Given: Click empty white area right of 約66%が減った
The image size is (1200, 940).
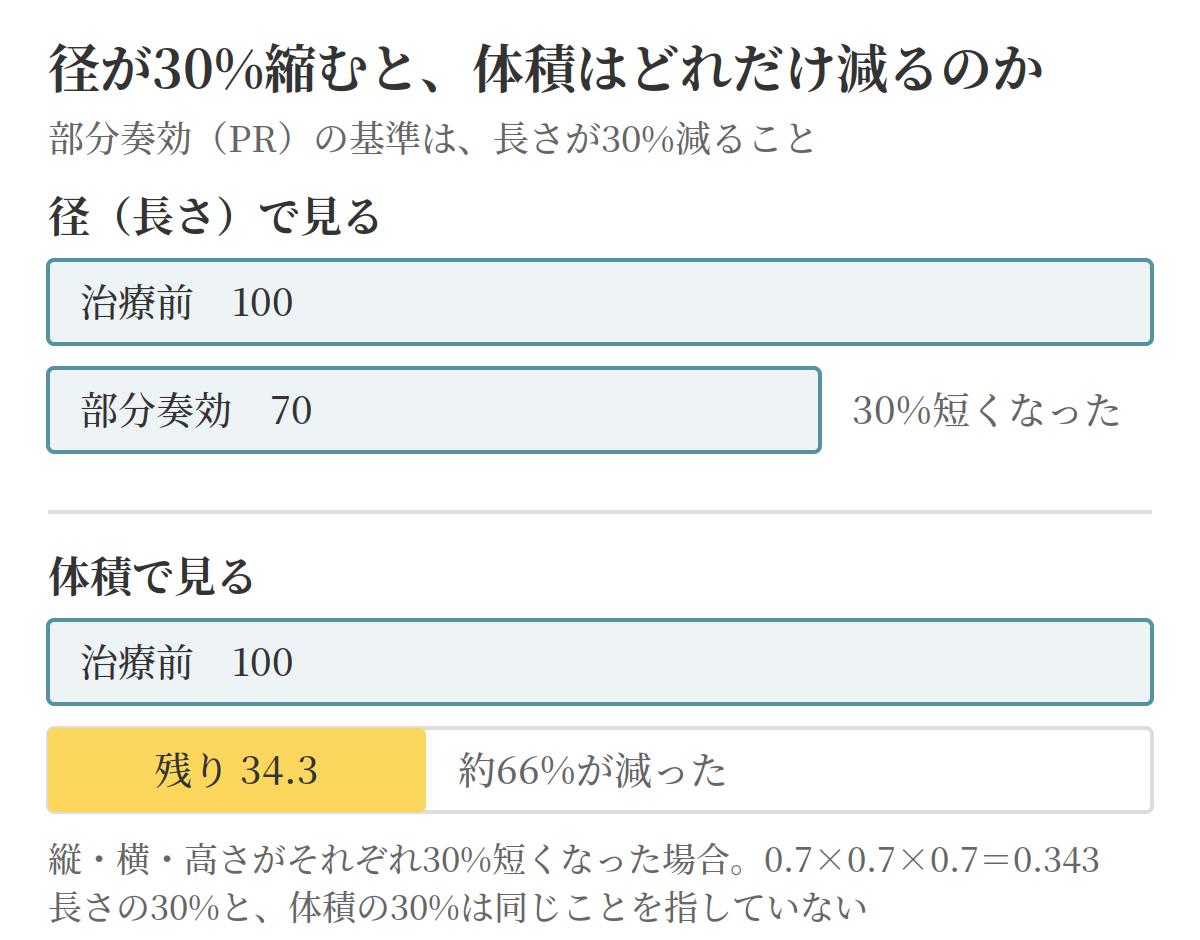Looking at the screenshot, I should click(x=938, y=770).
